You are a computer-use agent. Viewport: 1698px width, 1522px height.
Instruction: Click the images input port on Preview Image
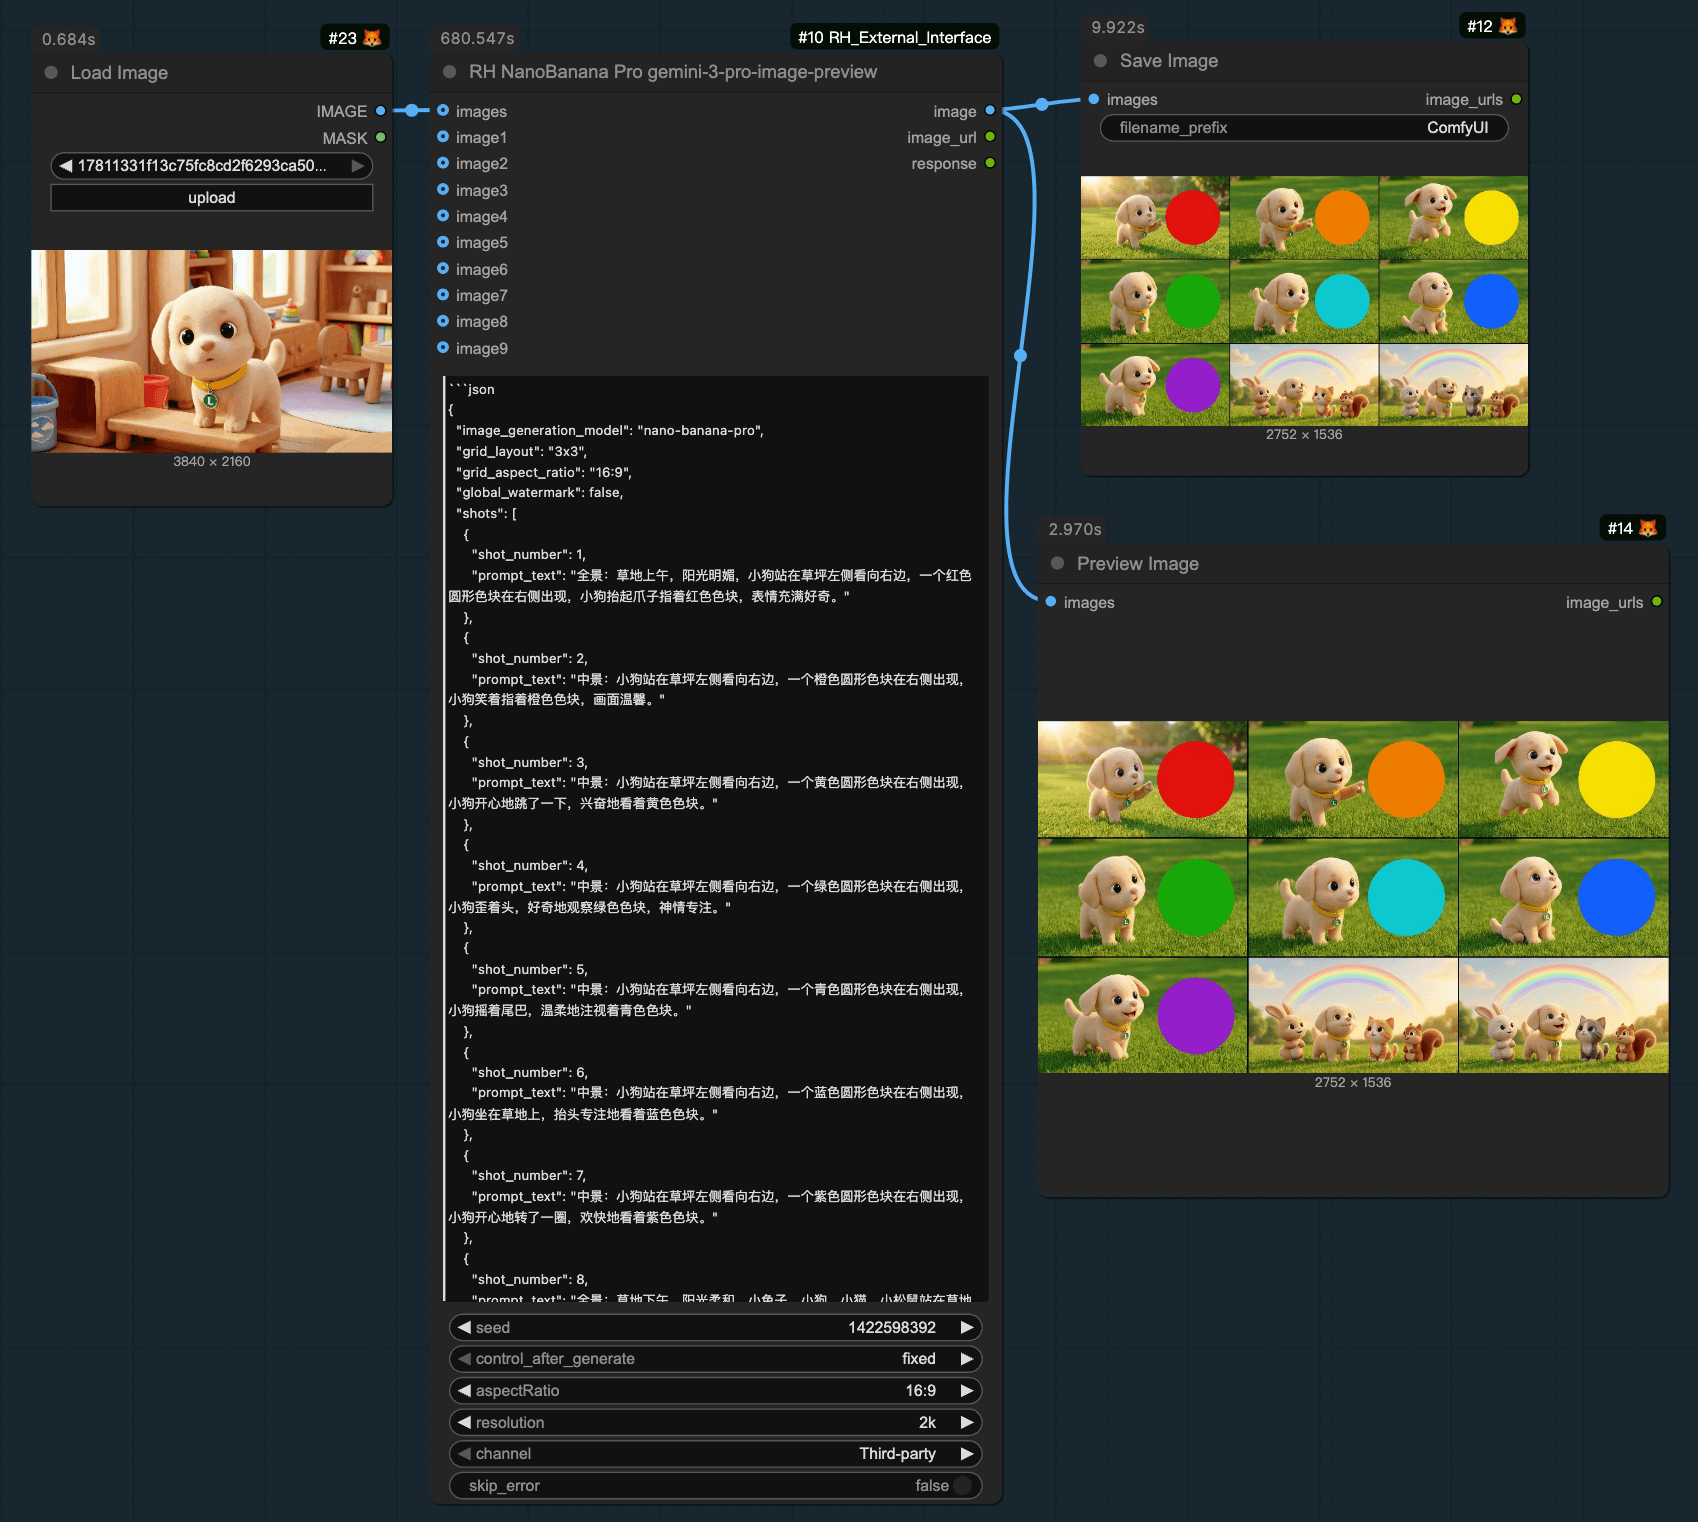pos(1051,602)
